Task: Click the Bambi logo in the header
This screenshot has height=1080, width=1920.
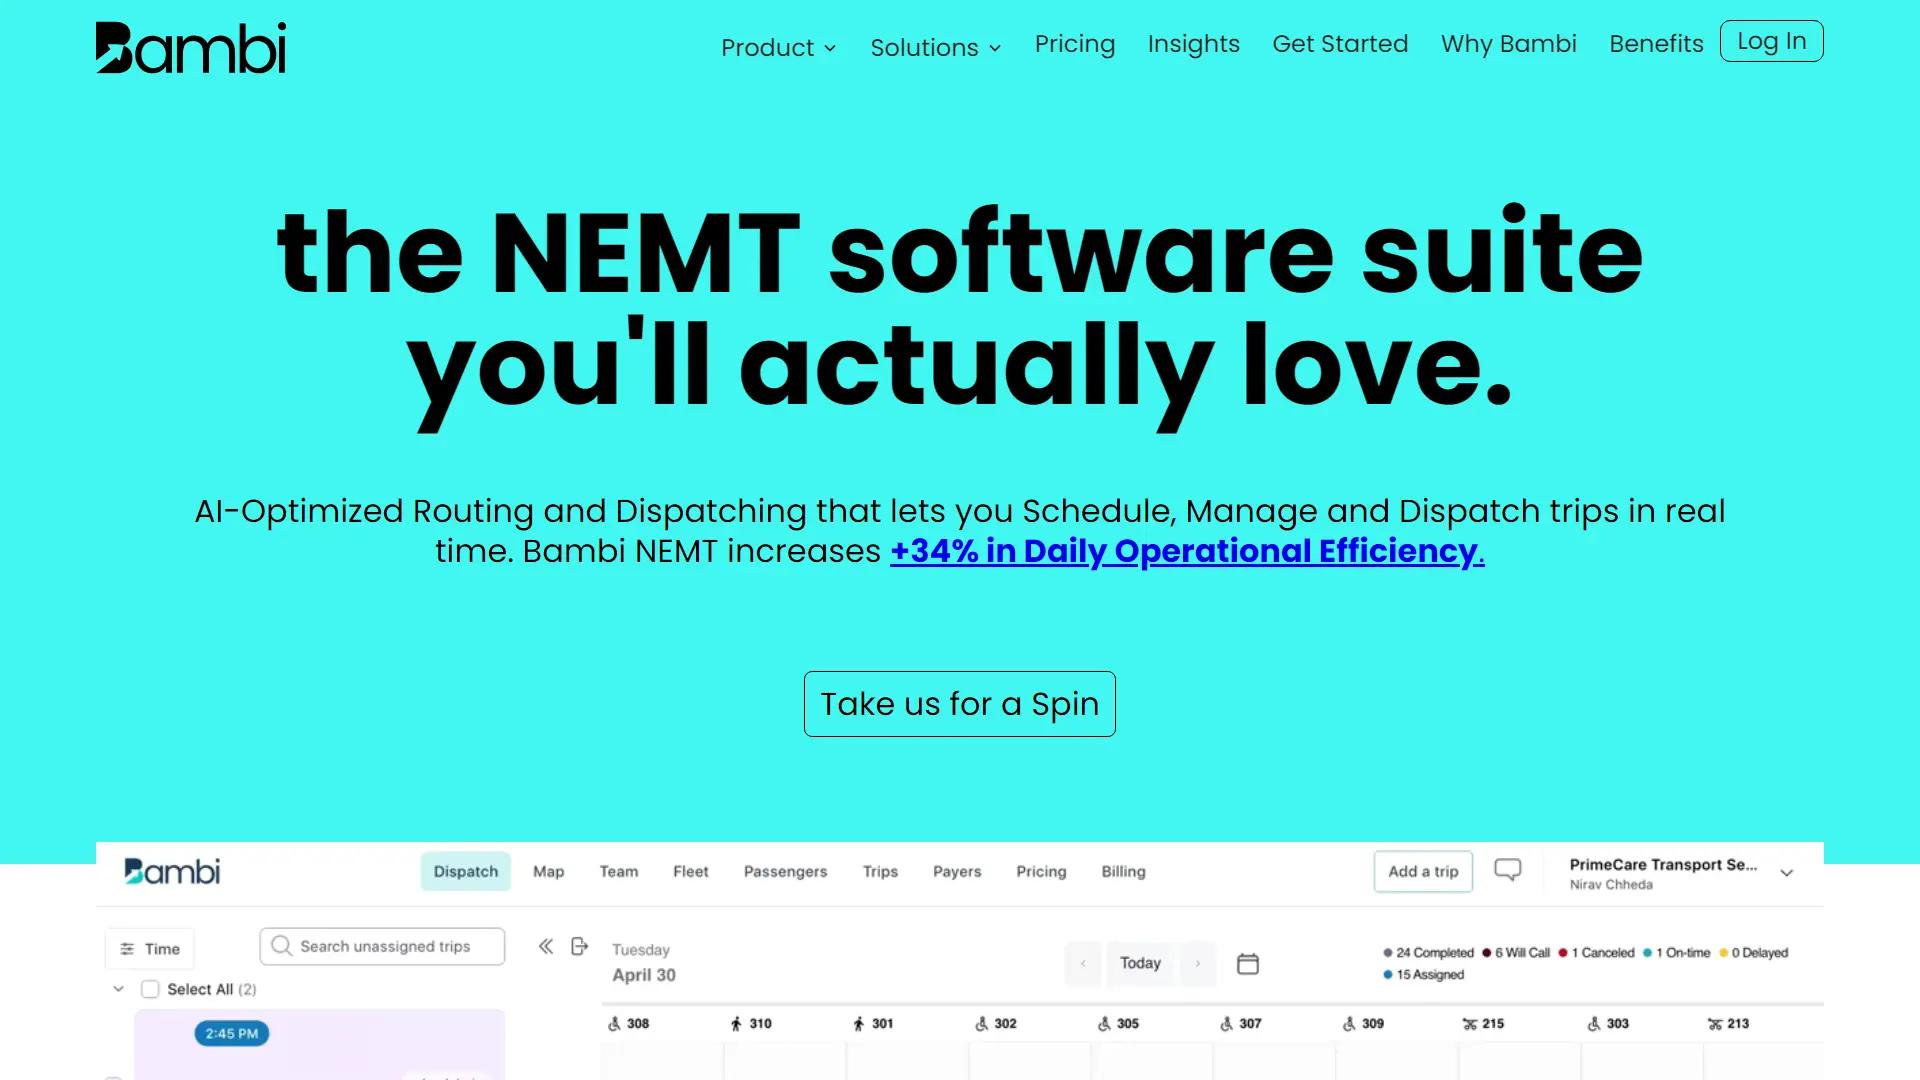Action: coord(190,48)
